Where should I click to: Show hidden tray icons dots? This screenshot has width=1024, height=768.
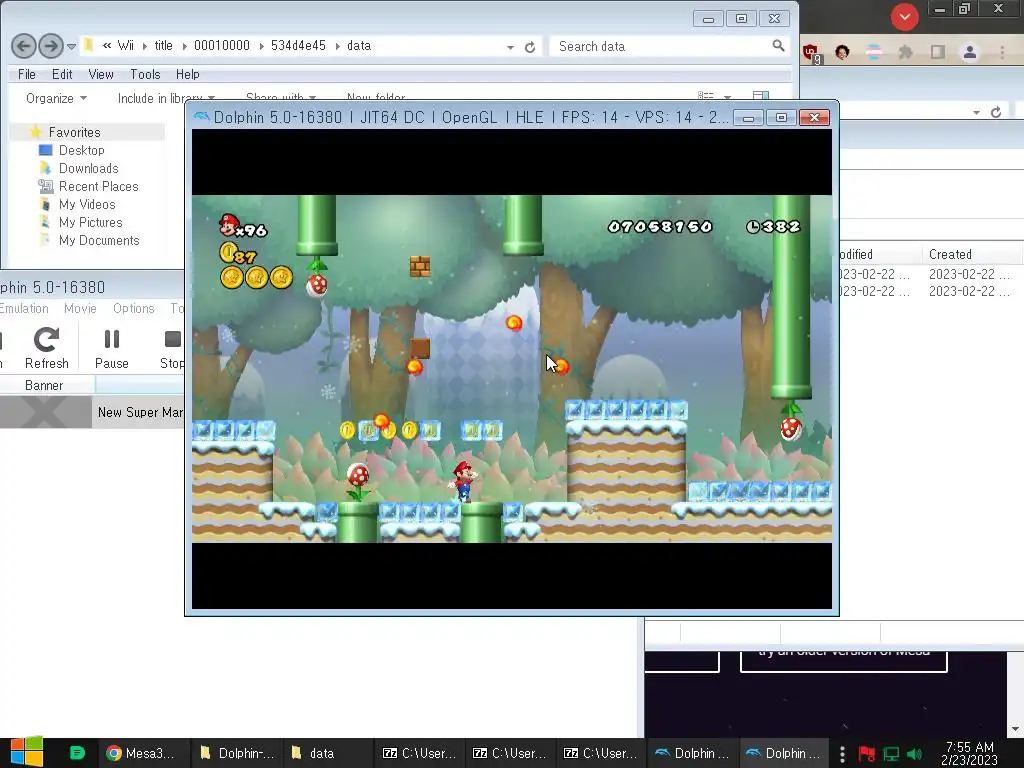pyautogui.click(x=842, y=754)
